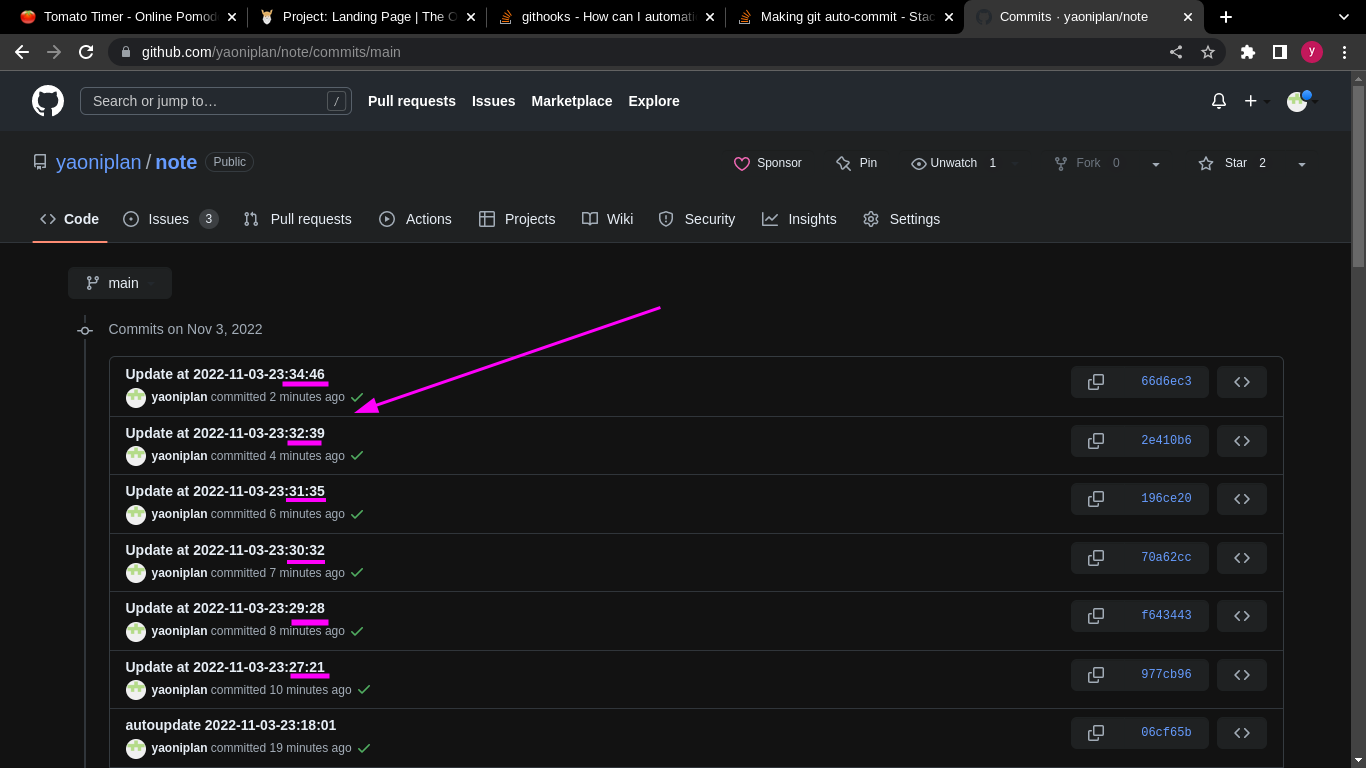Open the Wiki tab
Image resolution: width=1366 pixels, height=768 pixels.
coord(607,219)
